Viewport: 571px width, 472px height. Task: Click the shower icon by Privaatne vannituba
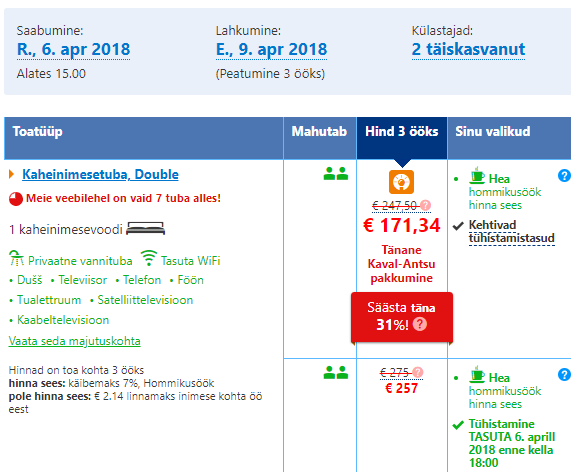(16, 258)
